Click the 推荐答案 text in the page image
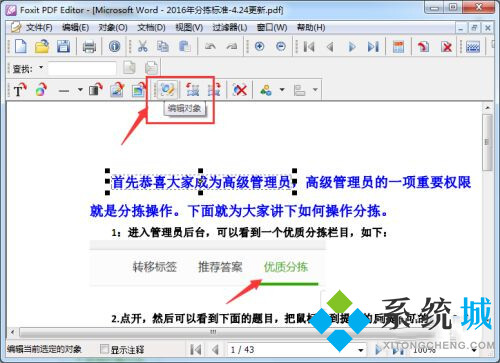This screenshot has height=363, width=500. [220, 267]
